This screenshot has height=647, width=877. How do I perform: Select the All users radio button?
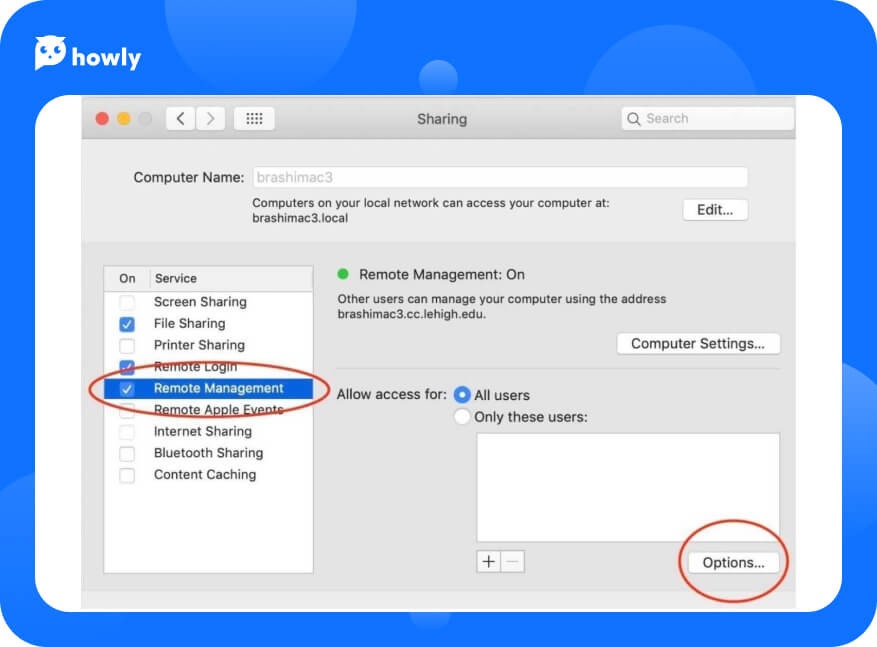[462, 395]
